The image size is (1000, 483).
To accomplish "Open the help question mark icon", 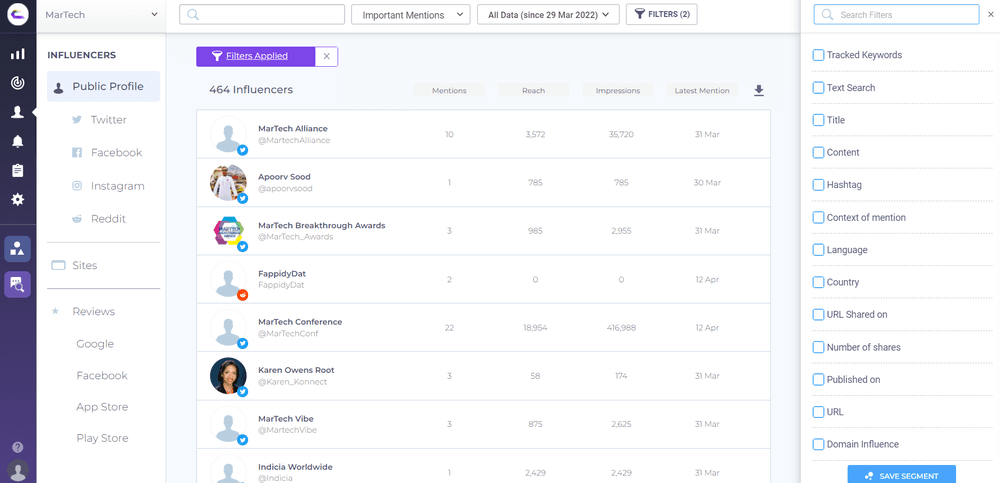I will tap(18, 447).
